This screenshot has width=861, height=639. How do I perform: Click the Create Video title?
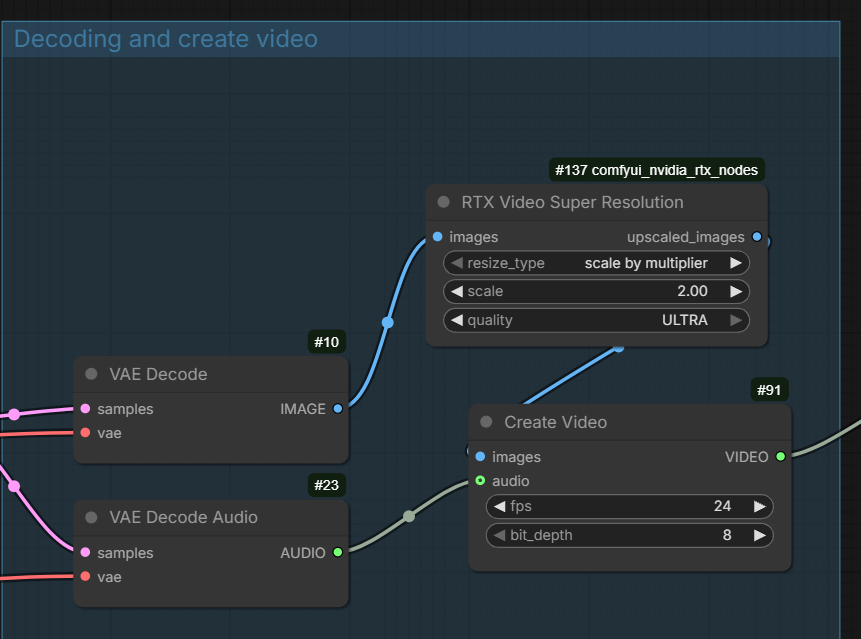(x=556, y=422)
